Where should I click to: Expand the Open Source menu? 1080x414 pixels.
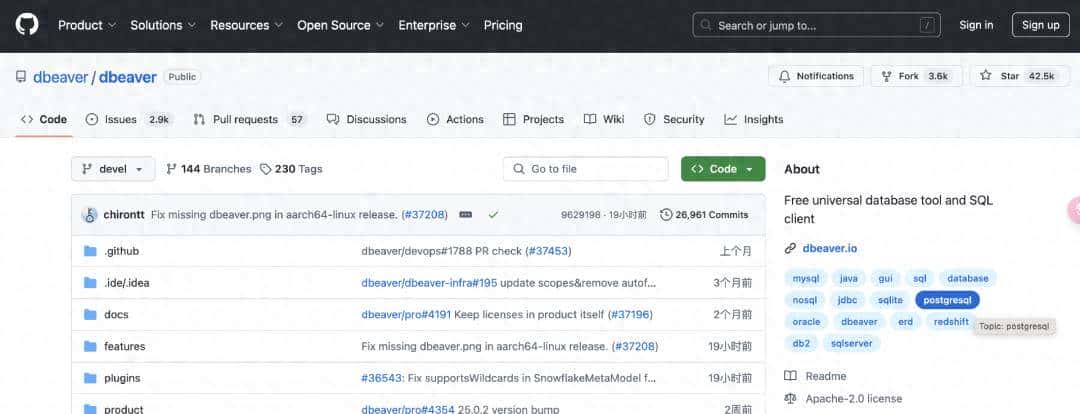tap(340, 25)
